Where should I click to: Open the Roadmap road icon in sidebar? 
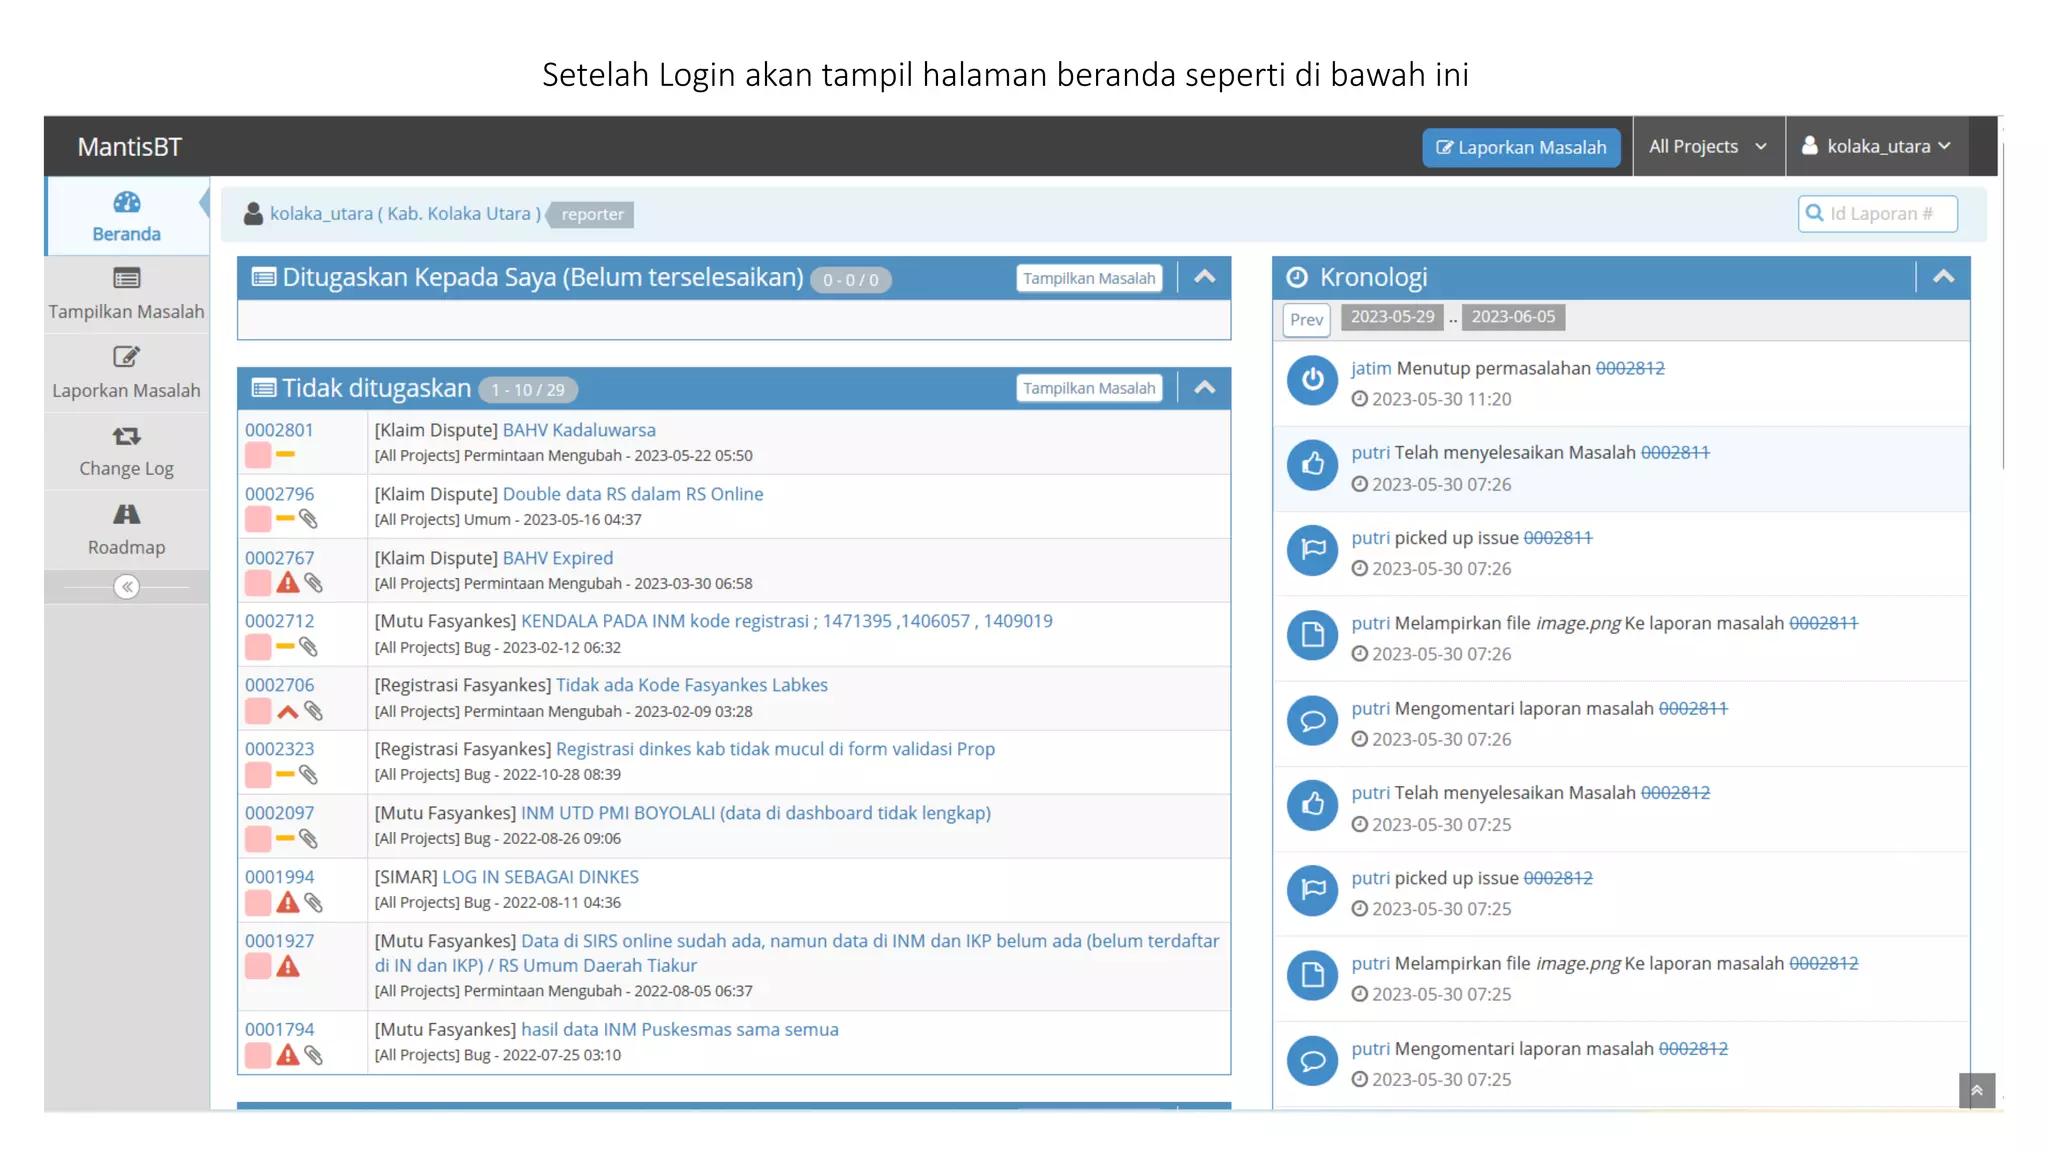tap(127, 515)
